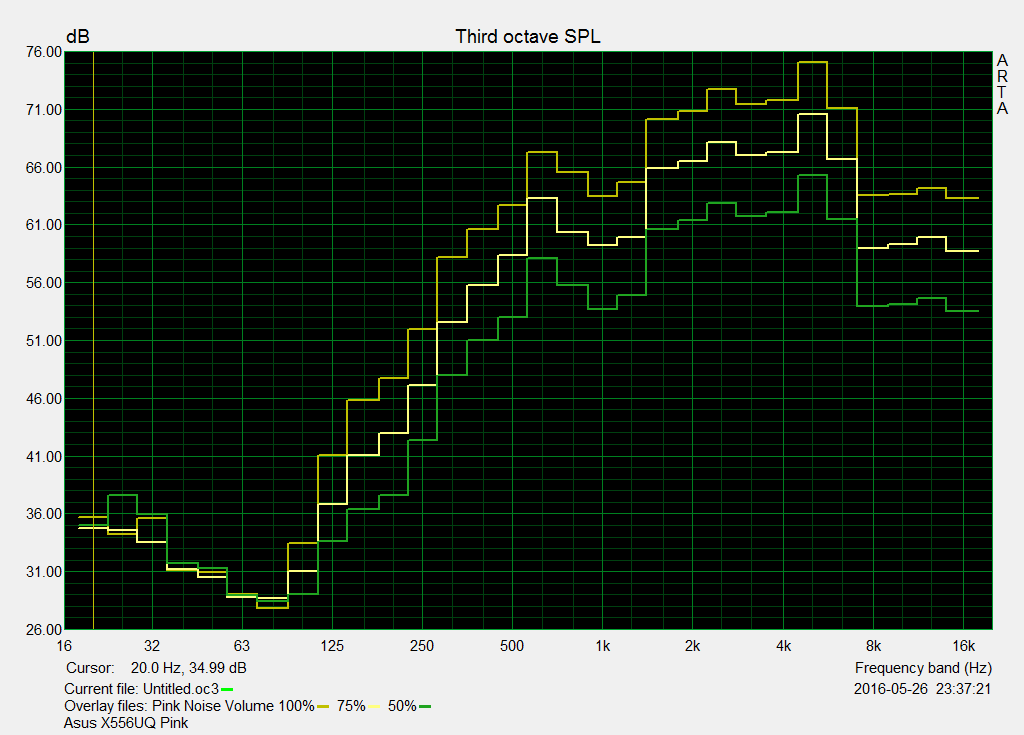
Task: Click the 'Third octave SPL' chart title
Action: (528, 37)
